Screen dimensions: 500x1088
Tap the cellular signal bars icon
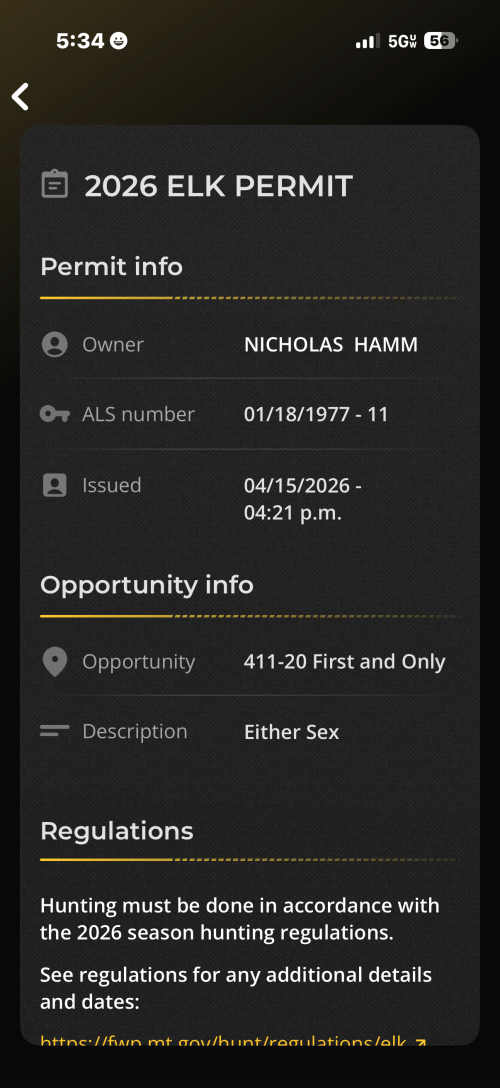368,41
